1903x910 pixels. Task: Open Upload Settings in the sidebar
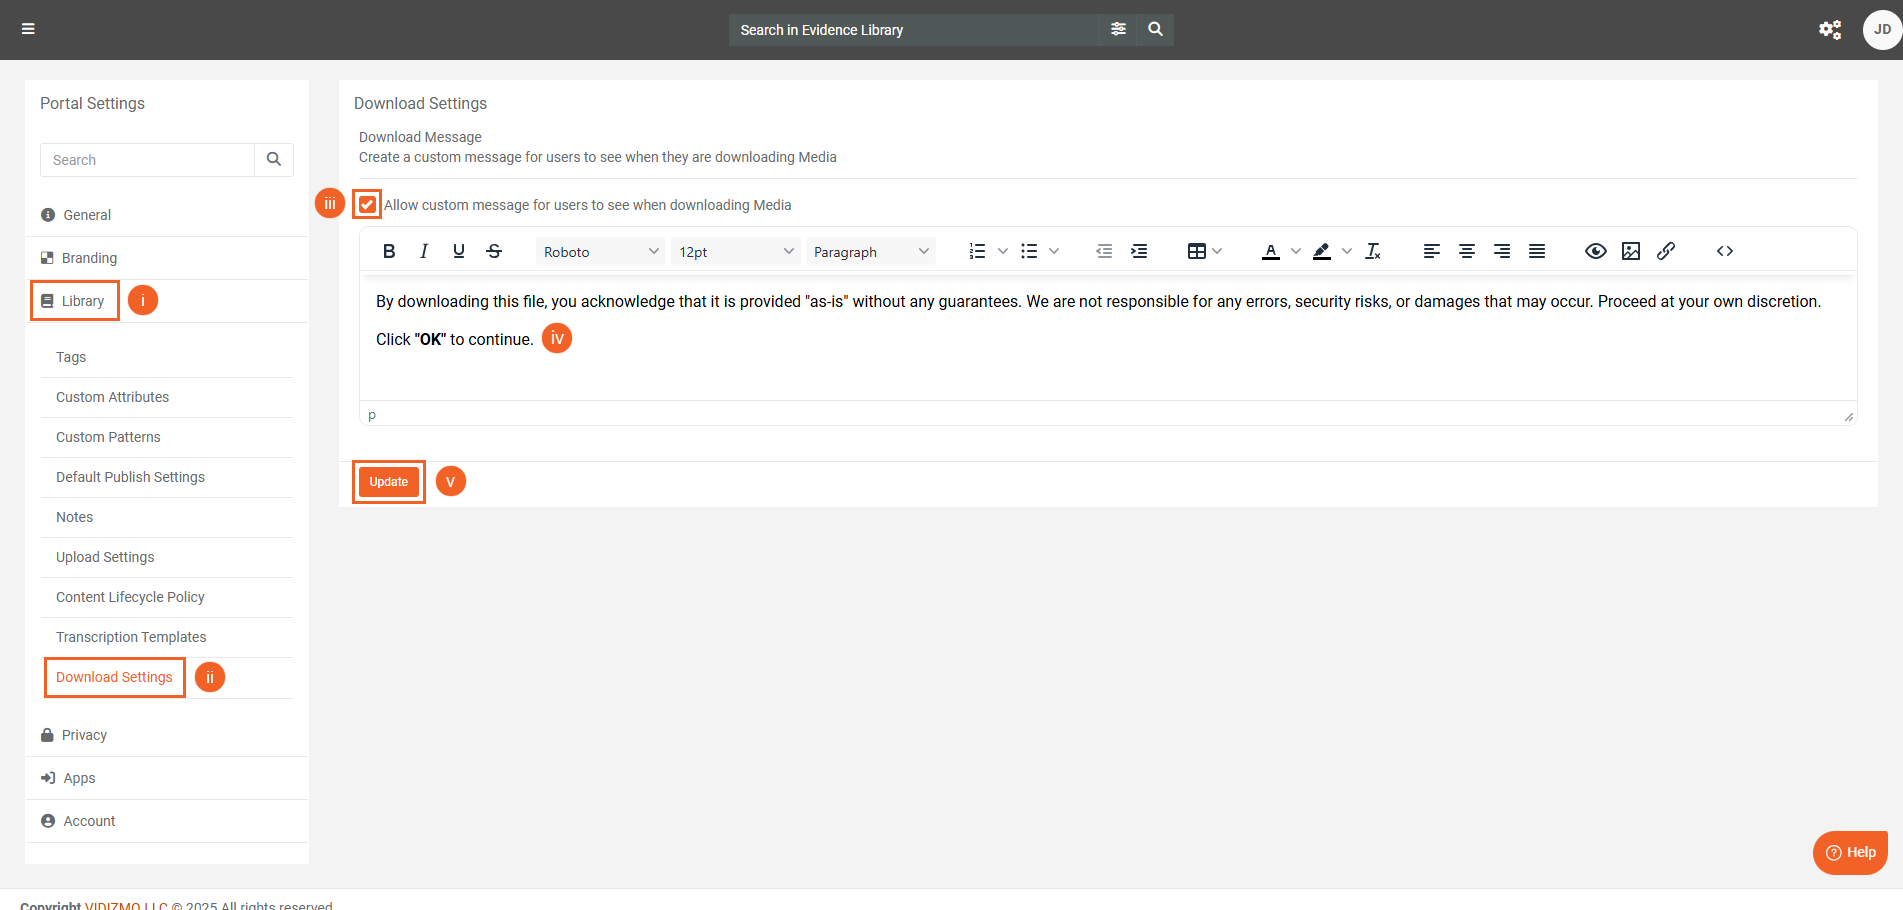click(x=105, y=557)
